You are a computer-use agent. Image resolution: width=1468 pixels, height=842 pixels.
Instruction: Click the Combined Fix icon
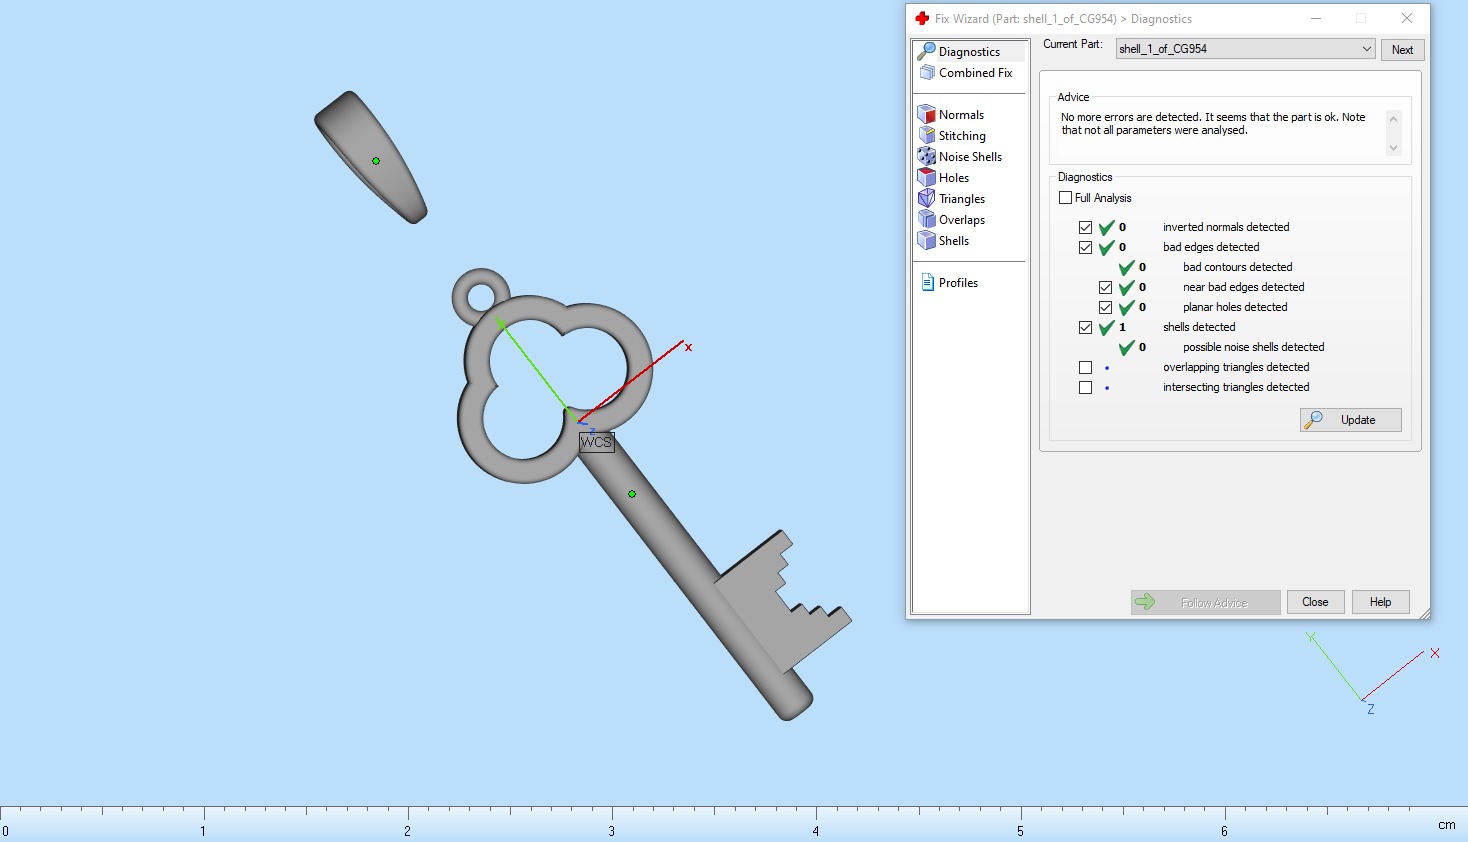coord(926,73)
